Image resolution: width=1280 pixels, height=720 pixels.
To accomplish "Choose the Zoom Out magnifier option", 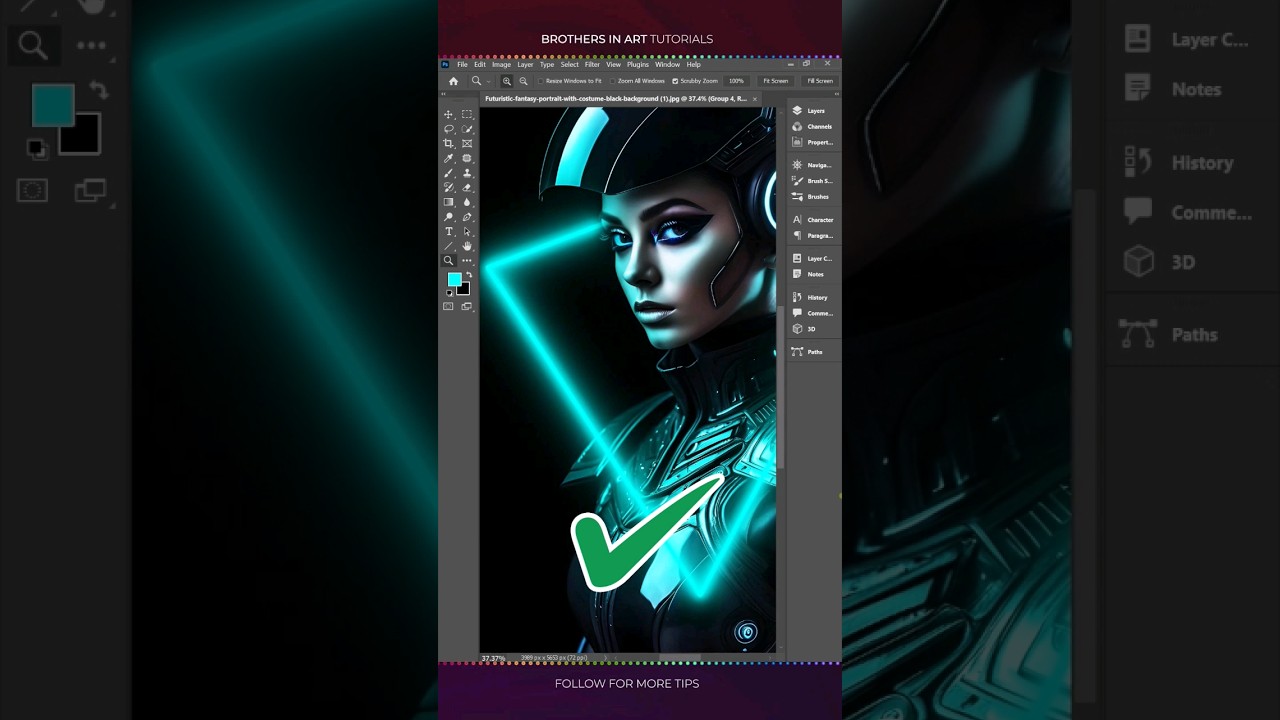I will point(523,81).
